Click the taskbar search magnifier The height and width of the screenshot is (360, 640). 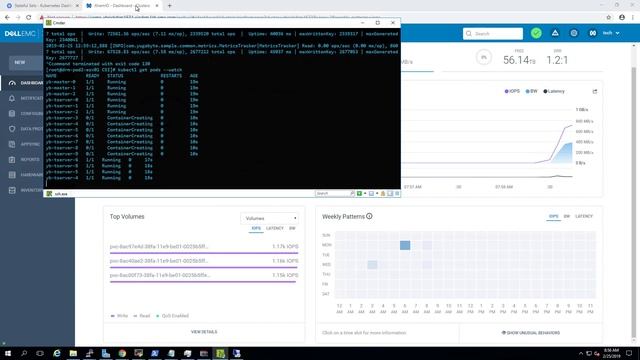[x=24, y=353]
